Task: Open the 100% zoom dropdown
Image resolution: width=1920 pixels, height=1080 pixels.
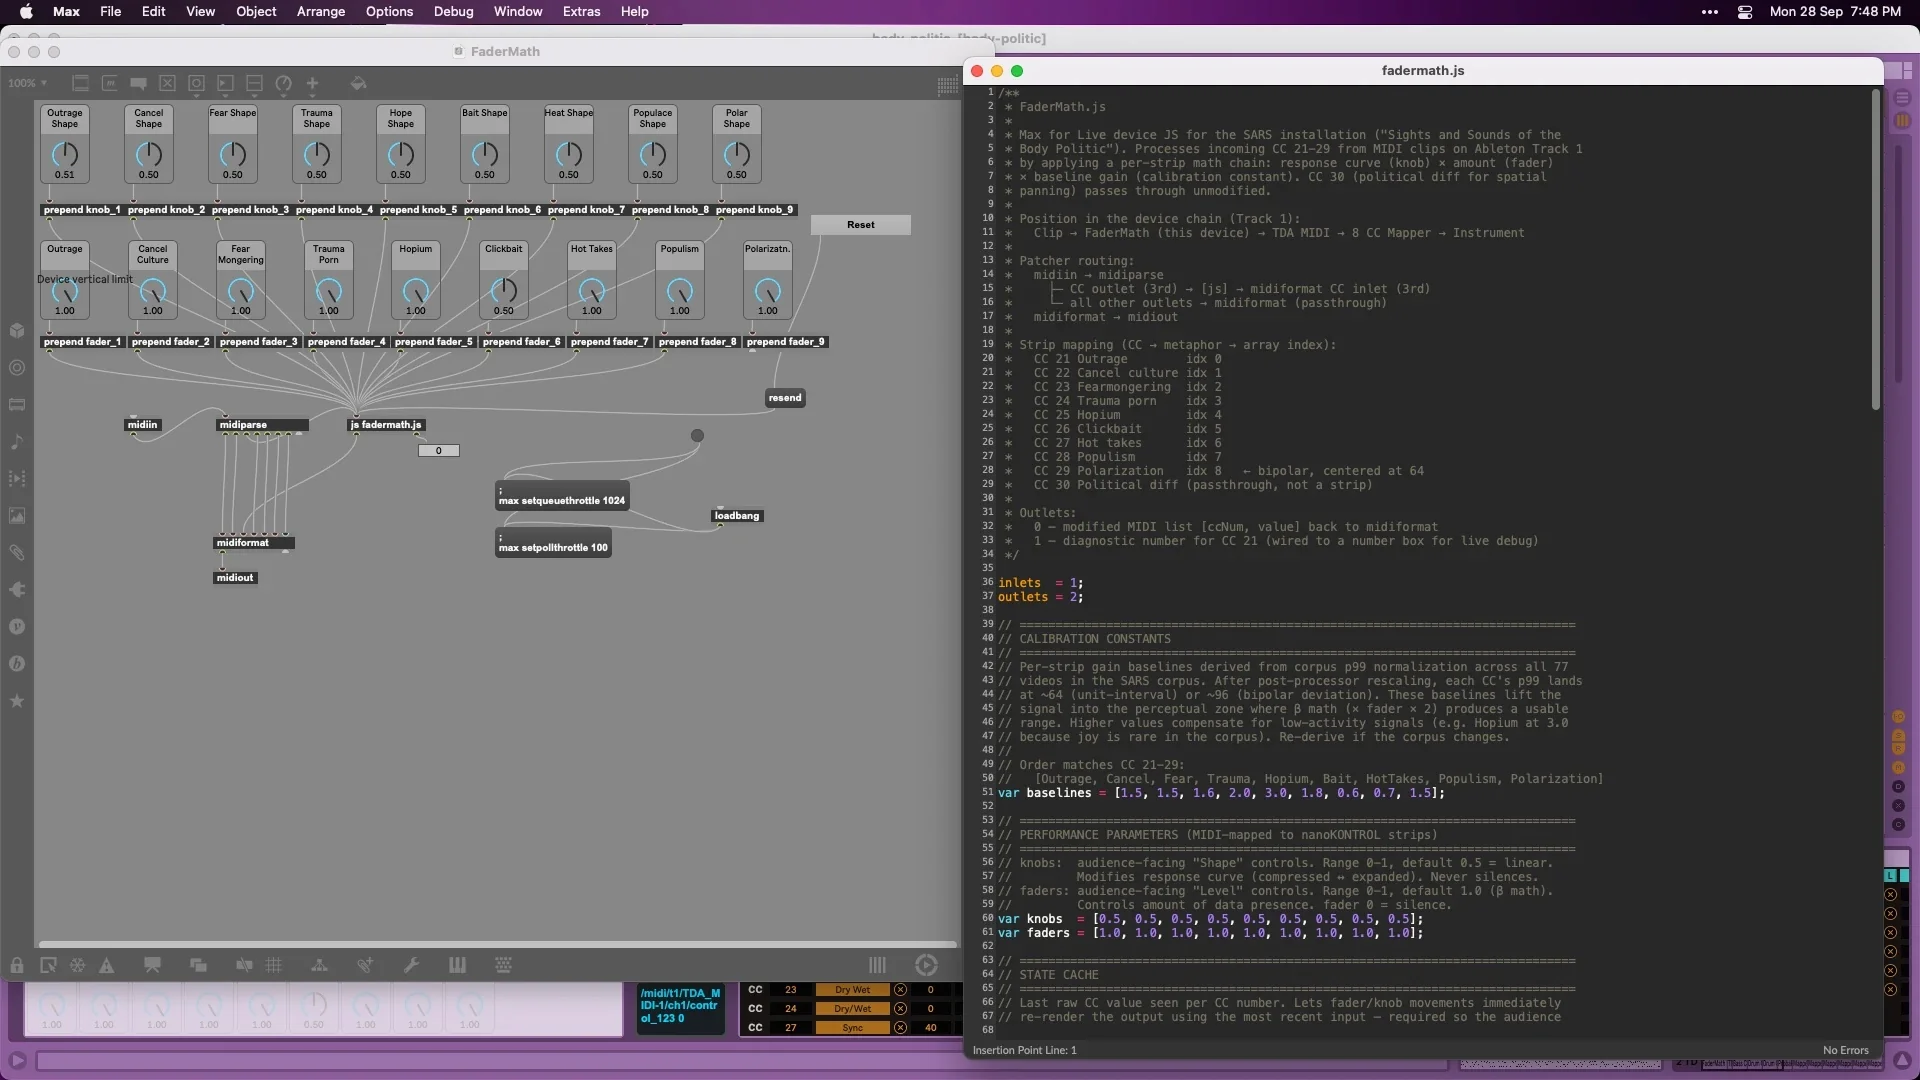Action: click(27, 83)
